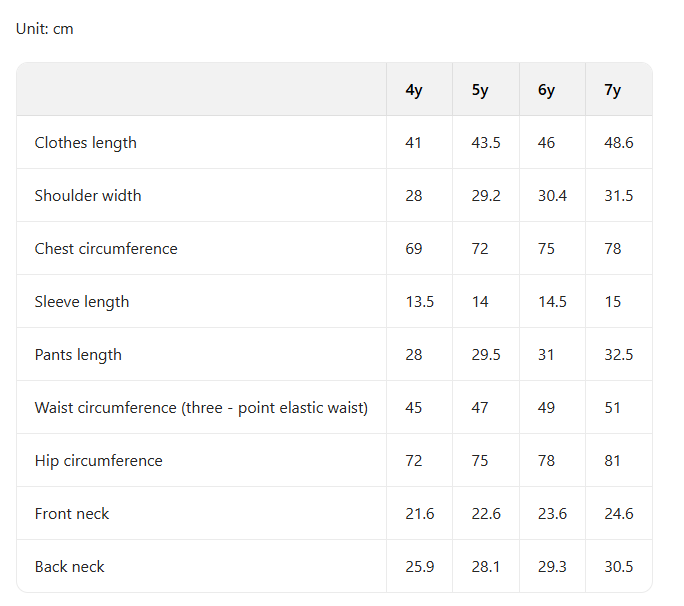The image size is (684, 606).
Task: Click the 5y column header
Action: pos(480,90)
